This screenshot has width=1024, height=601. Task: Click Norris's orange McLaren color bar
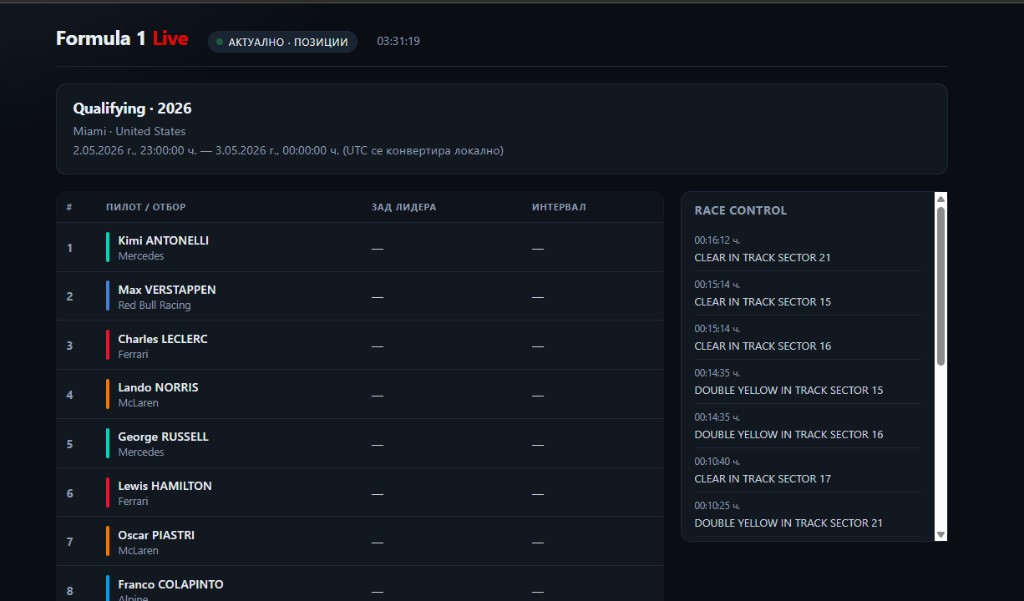click(x=108, y=395)
